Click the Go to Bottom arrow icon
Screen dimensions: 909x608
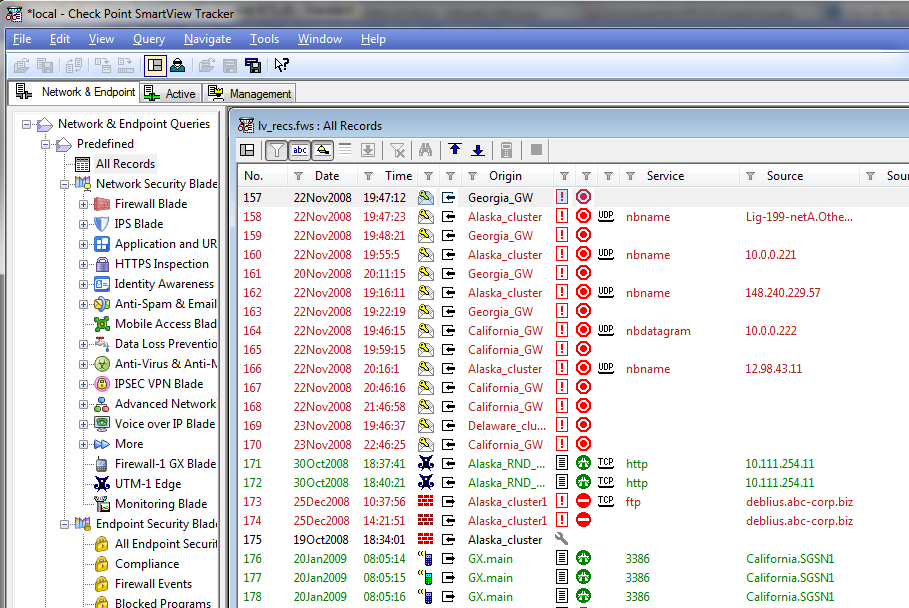(477, 150)
